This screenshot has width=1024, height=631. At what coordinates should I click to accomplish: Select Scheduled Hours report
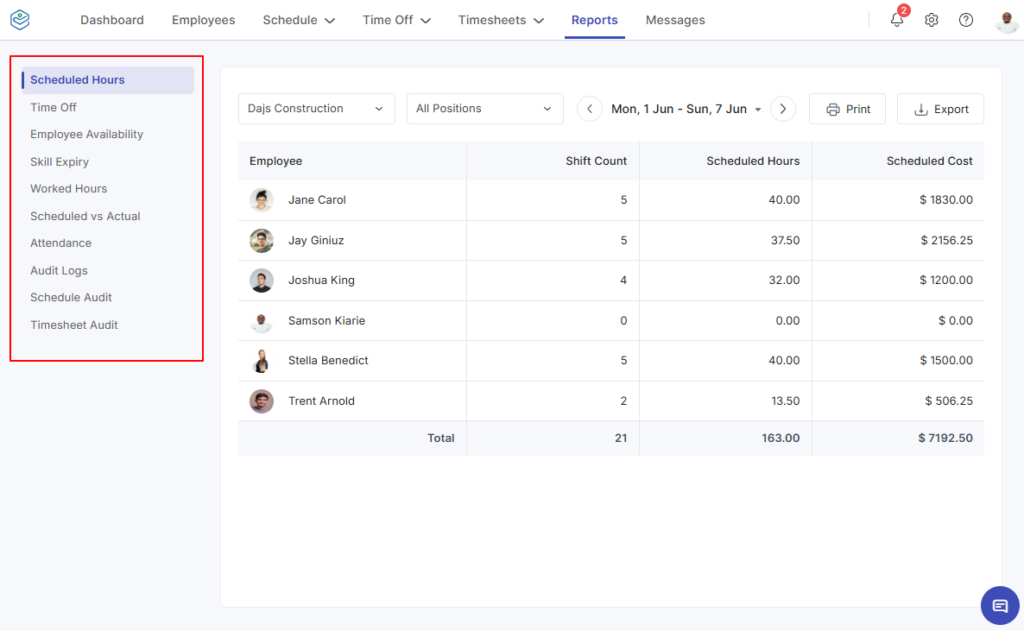(x=108, y=80)
